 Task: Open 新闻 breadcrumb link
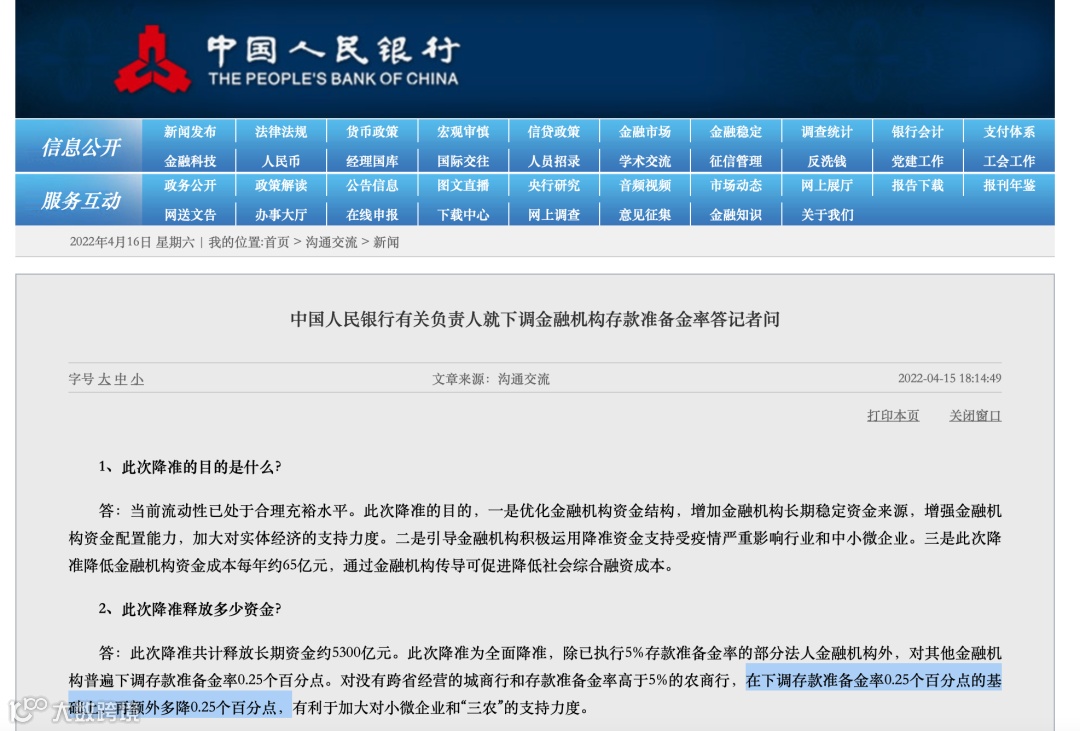386,243
